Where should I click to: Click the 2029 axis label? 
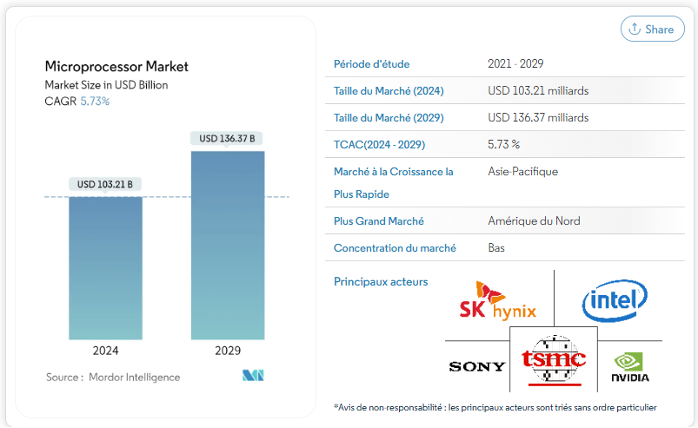click(x=228, y=351)
